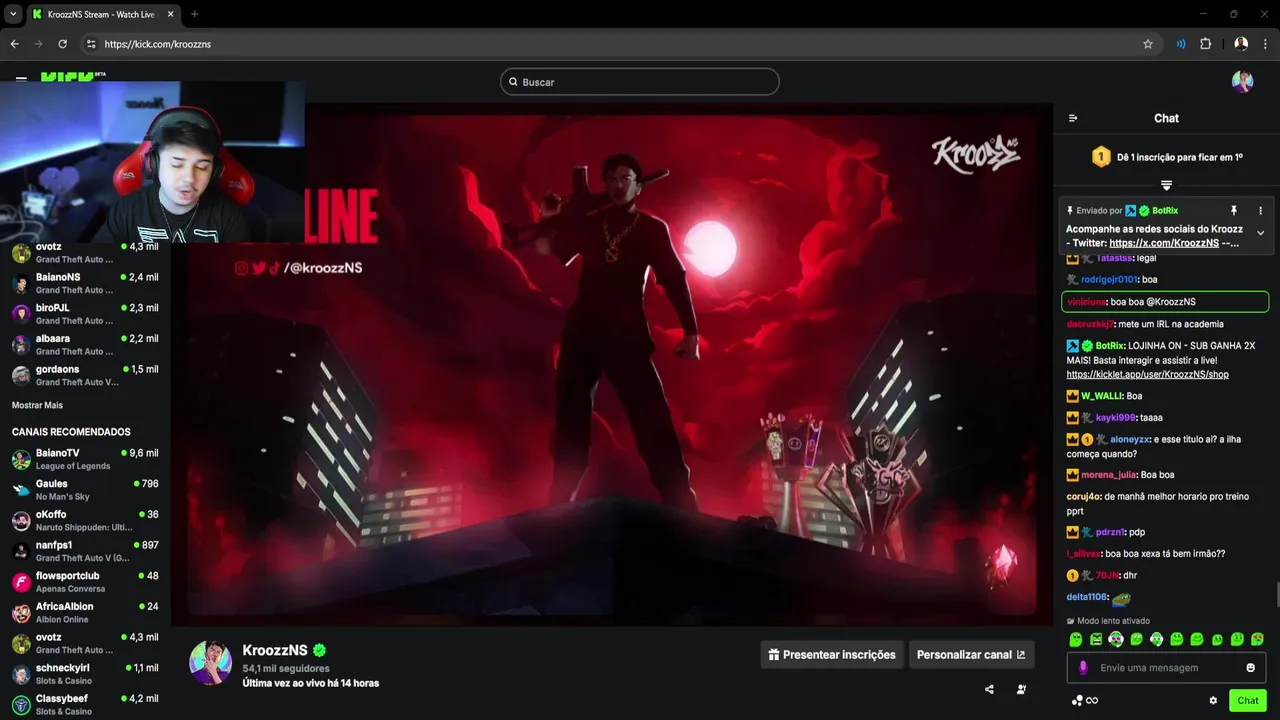This screenshot has width=1280, height=720.
Task: Click the 'Presentear inscrições' button
Action: [832, 655]
